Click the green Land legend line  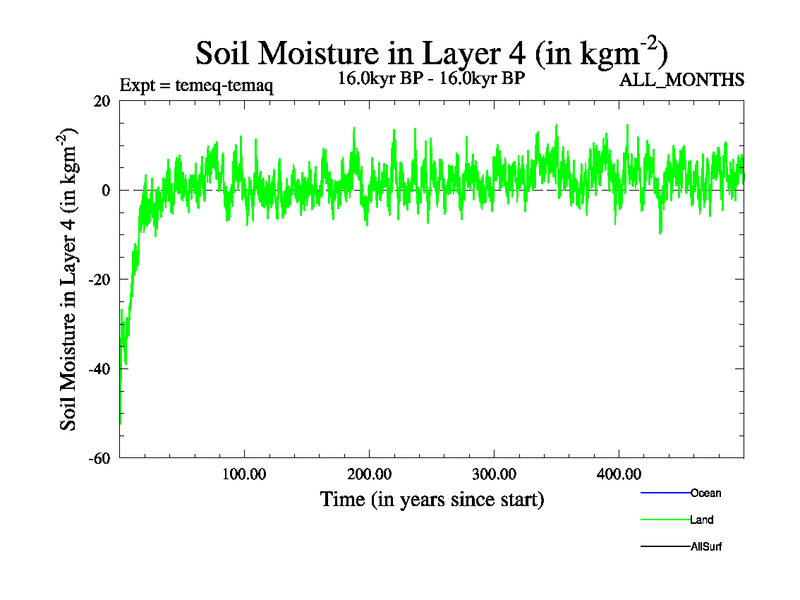(664, 520)
